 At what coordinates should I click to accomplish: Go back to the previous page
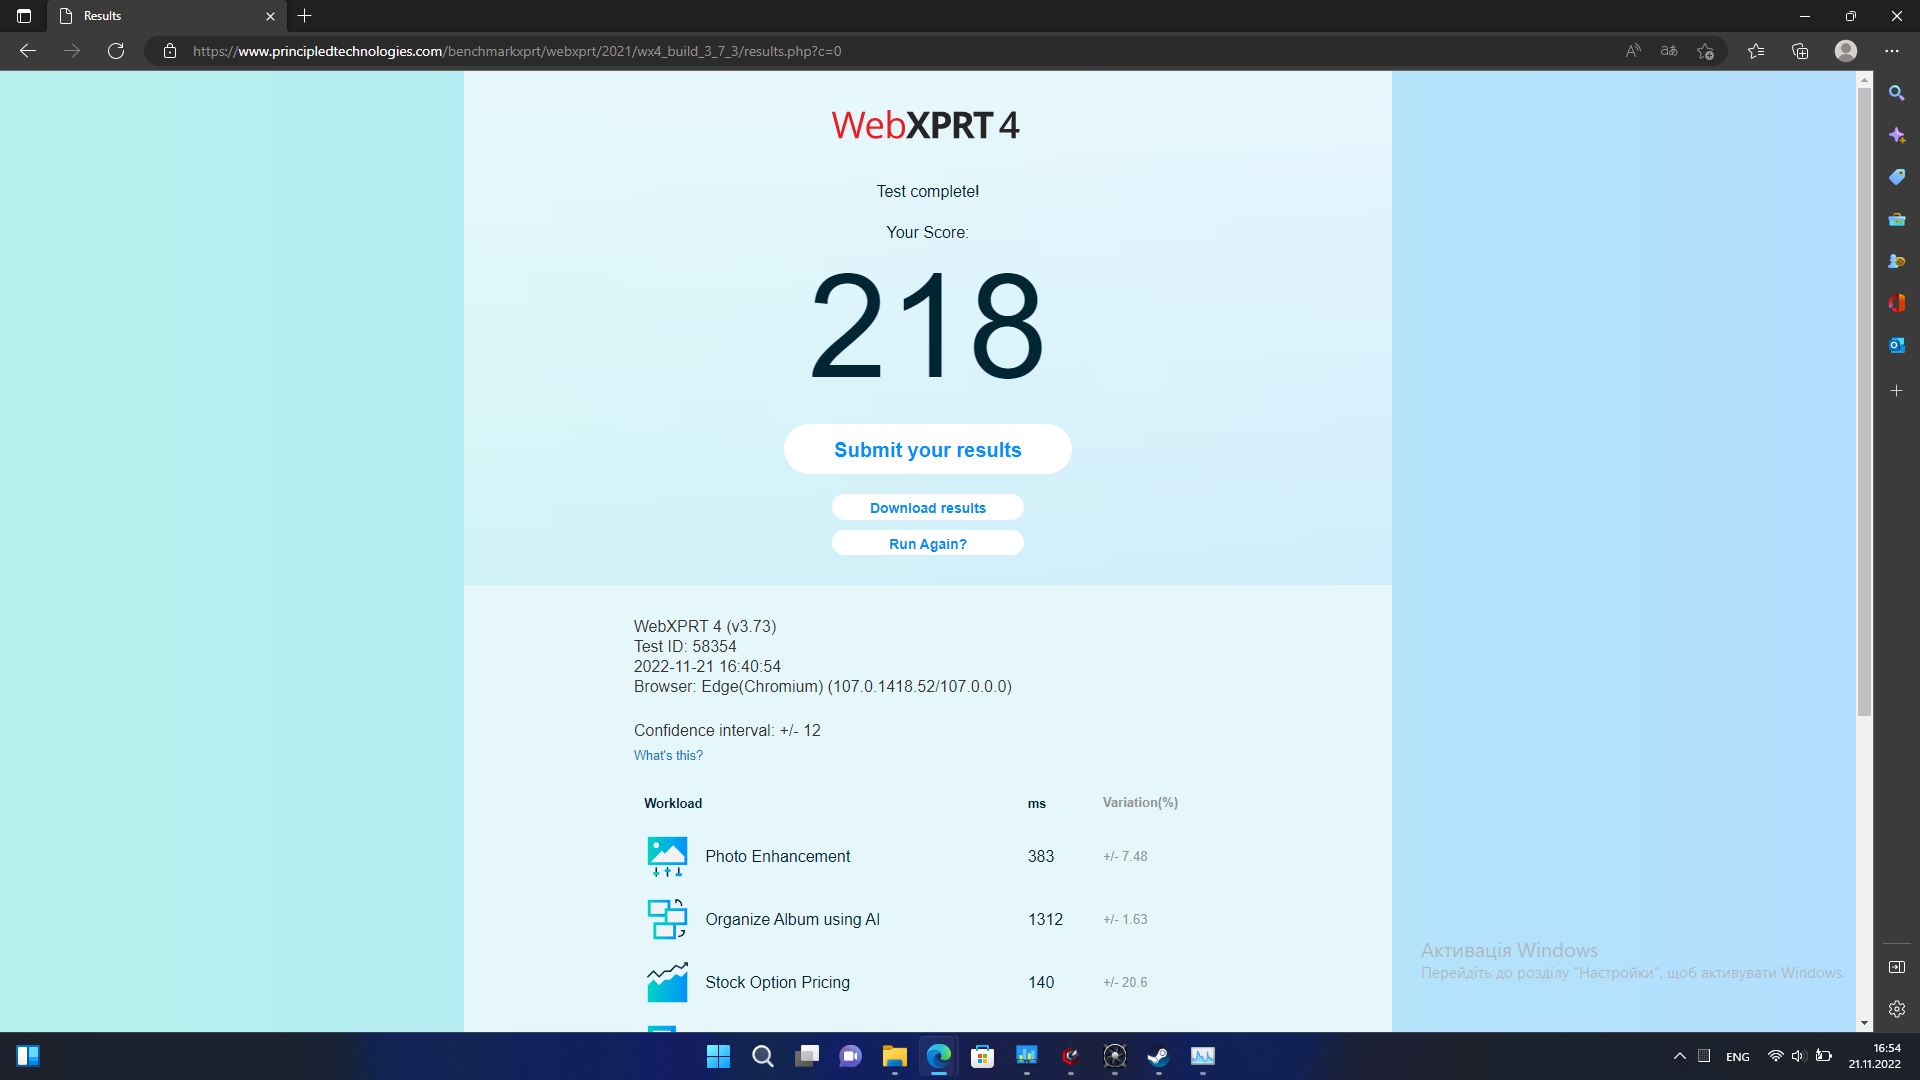(x=28, y=51)
